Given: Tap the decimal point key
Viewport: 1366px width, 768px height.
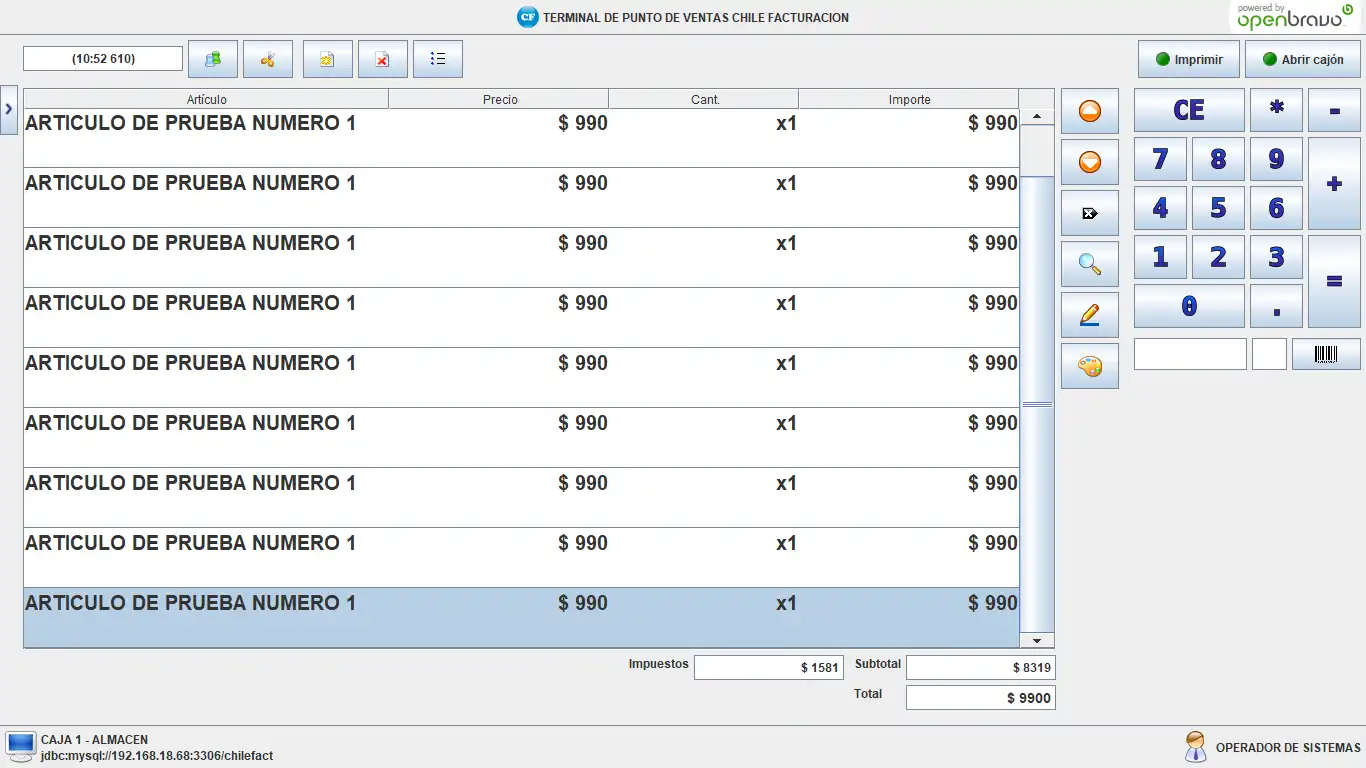Looking at the screenshot, I should click(x=1276, y=306).
